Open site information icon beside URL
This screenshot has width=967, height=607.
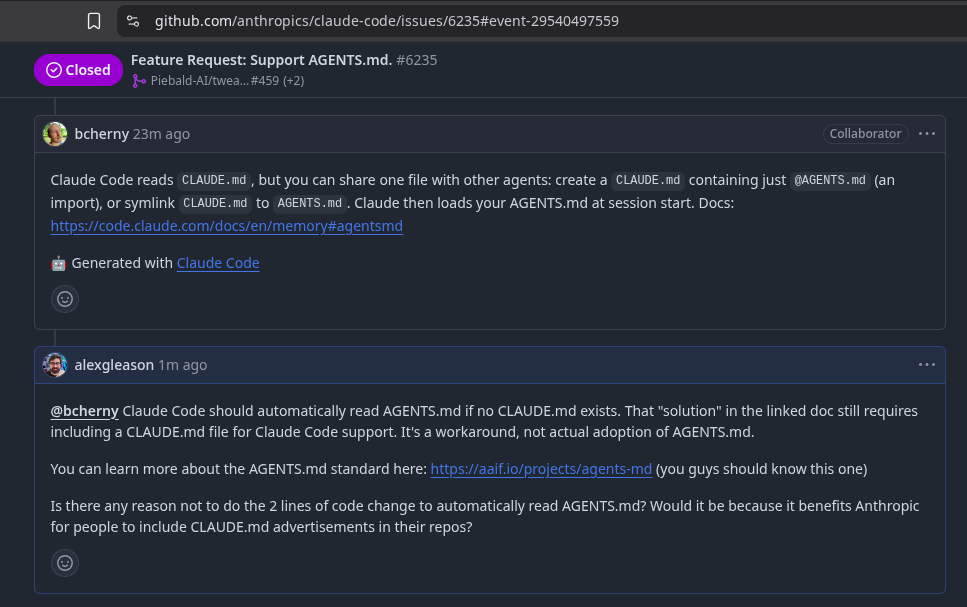[x=133, y=21]
